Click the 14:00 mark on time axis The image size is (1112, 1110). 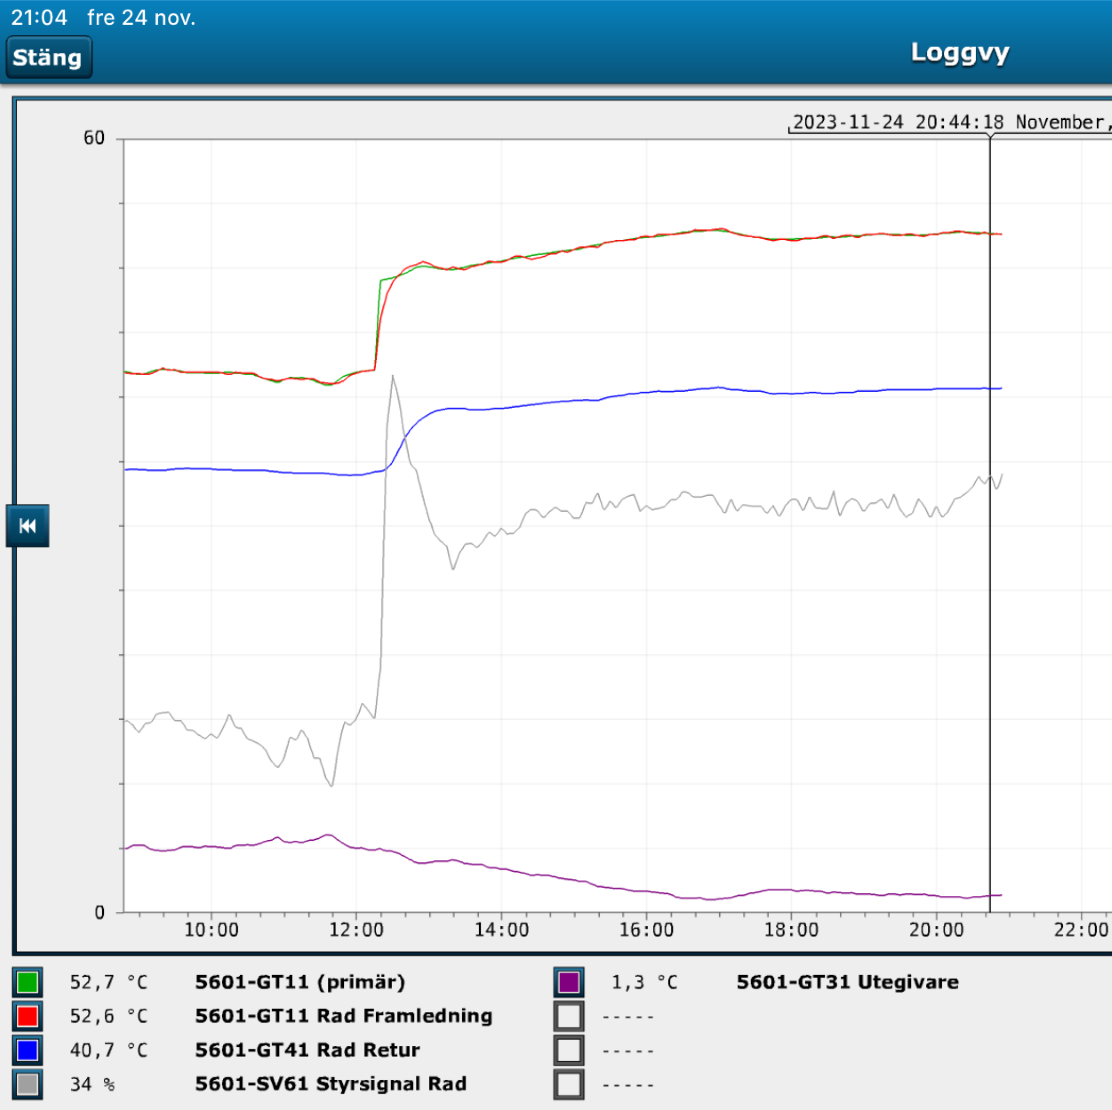501,930
